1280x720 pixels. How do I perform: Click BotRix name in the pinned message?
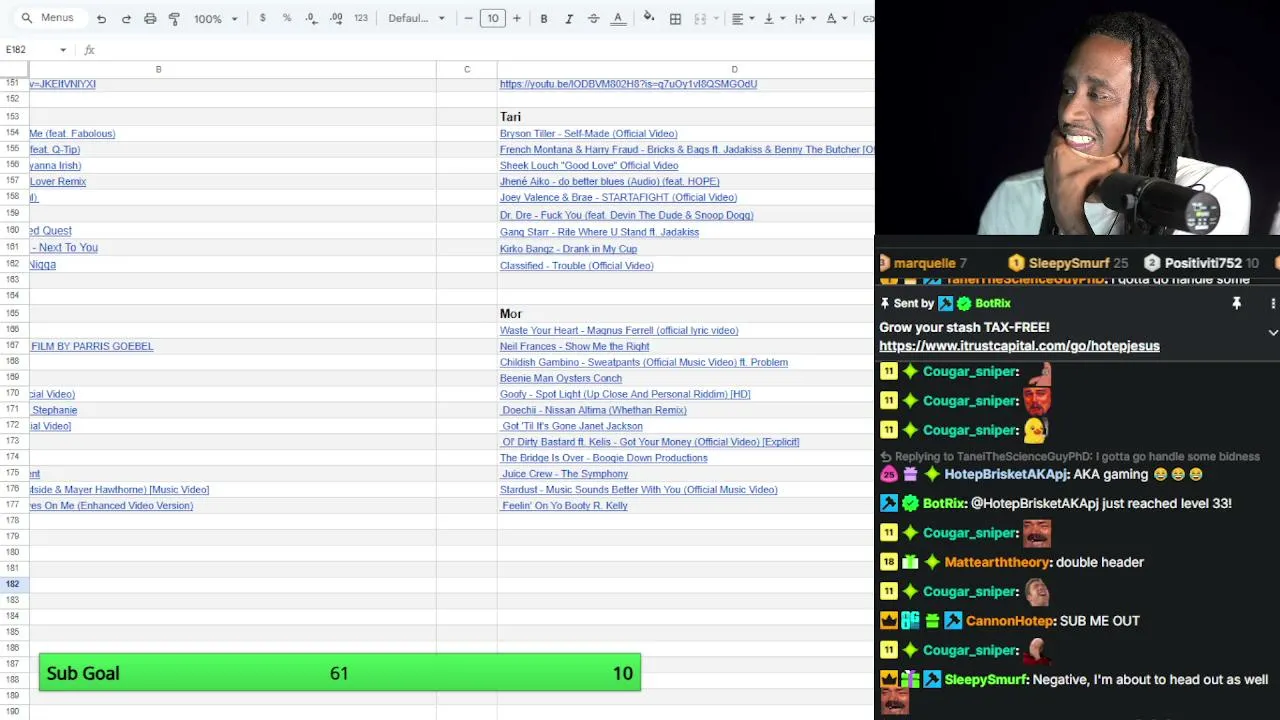pyautogui.click(x=992, y=303)
